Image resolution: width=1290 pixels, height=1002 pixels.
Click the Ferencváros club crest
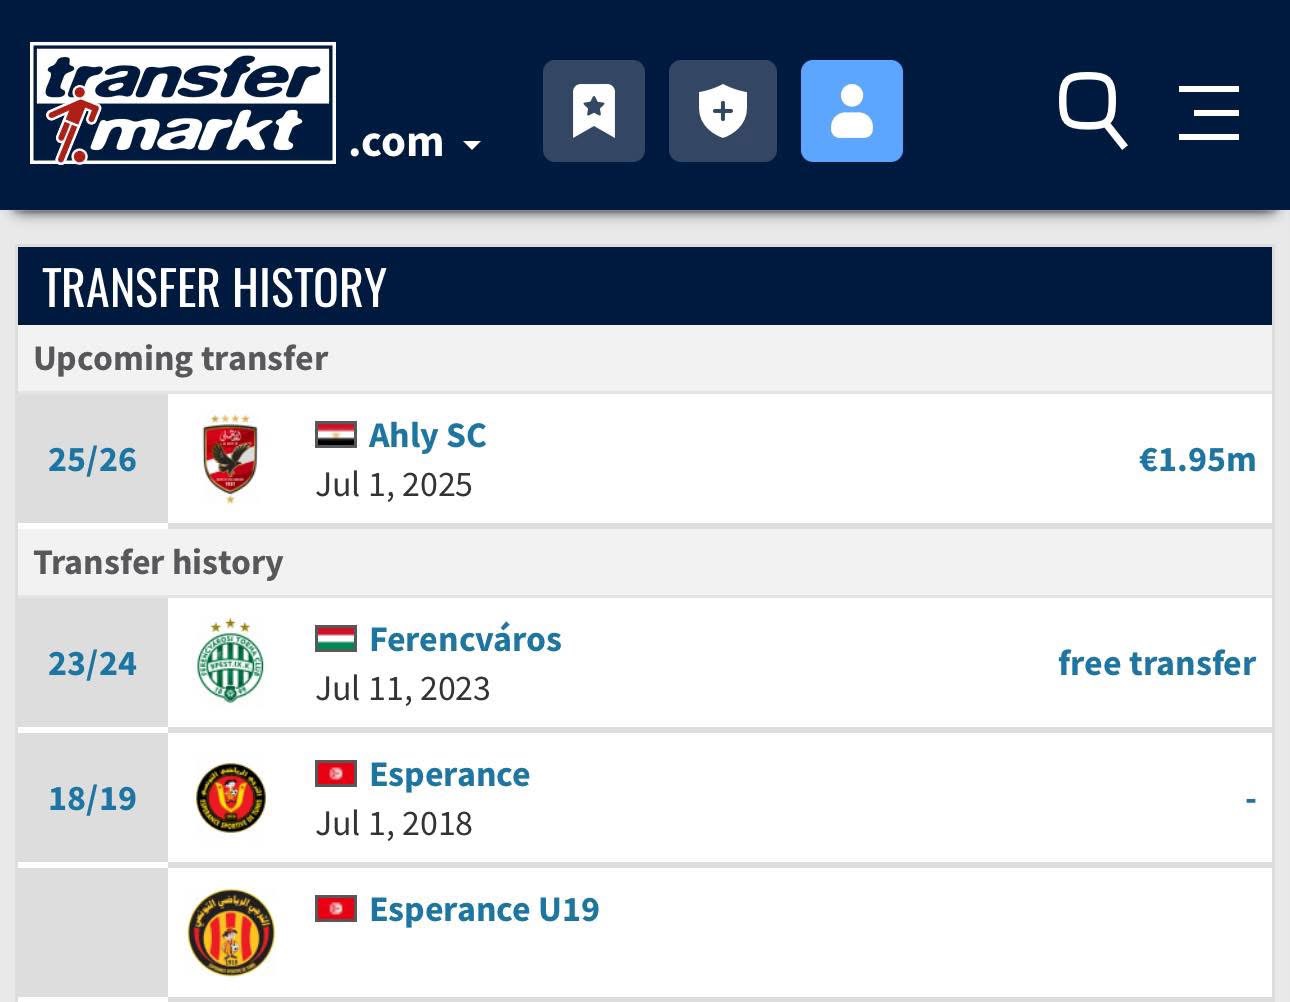click(230, 662)
